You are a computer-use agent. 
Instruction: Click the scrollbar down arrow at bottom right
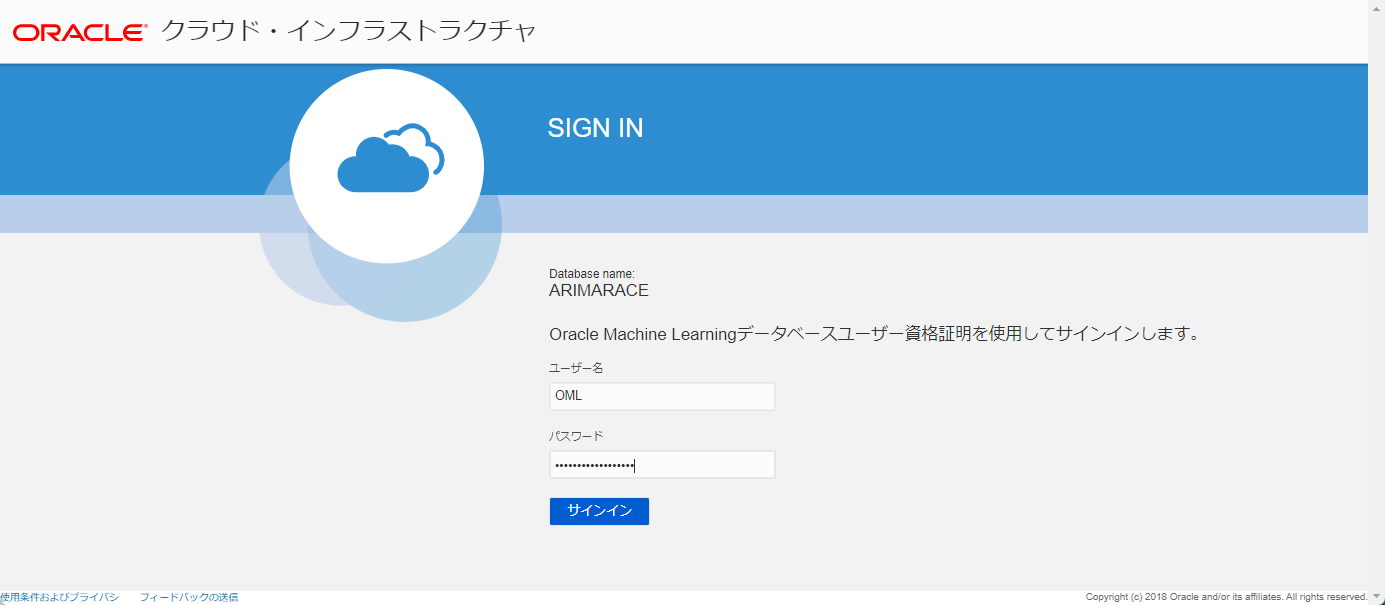tap(1377, 597)
